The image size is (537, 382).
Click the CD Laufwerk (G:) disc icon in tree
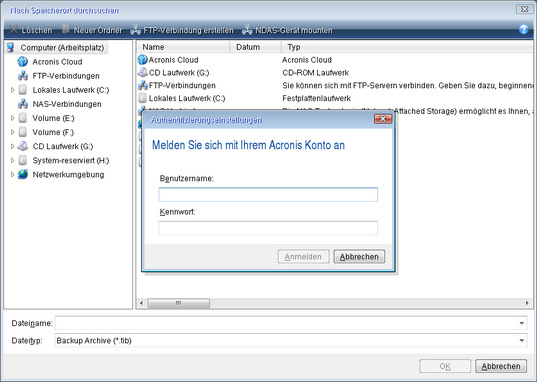tap(23, 146)
